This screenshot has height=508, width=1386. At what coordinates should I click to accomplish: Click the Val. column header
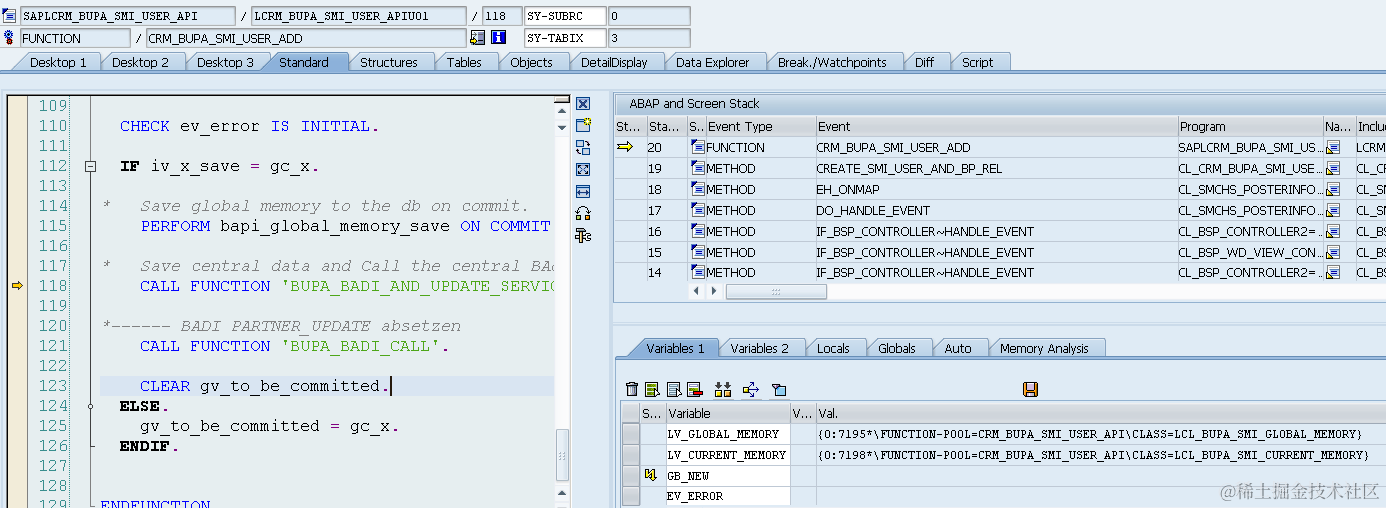(1100, 413)
